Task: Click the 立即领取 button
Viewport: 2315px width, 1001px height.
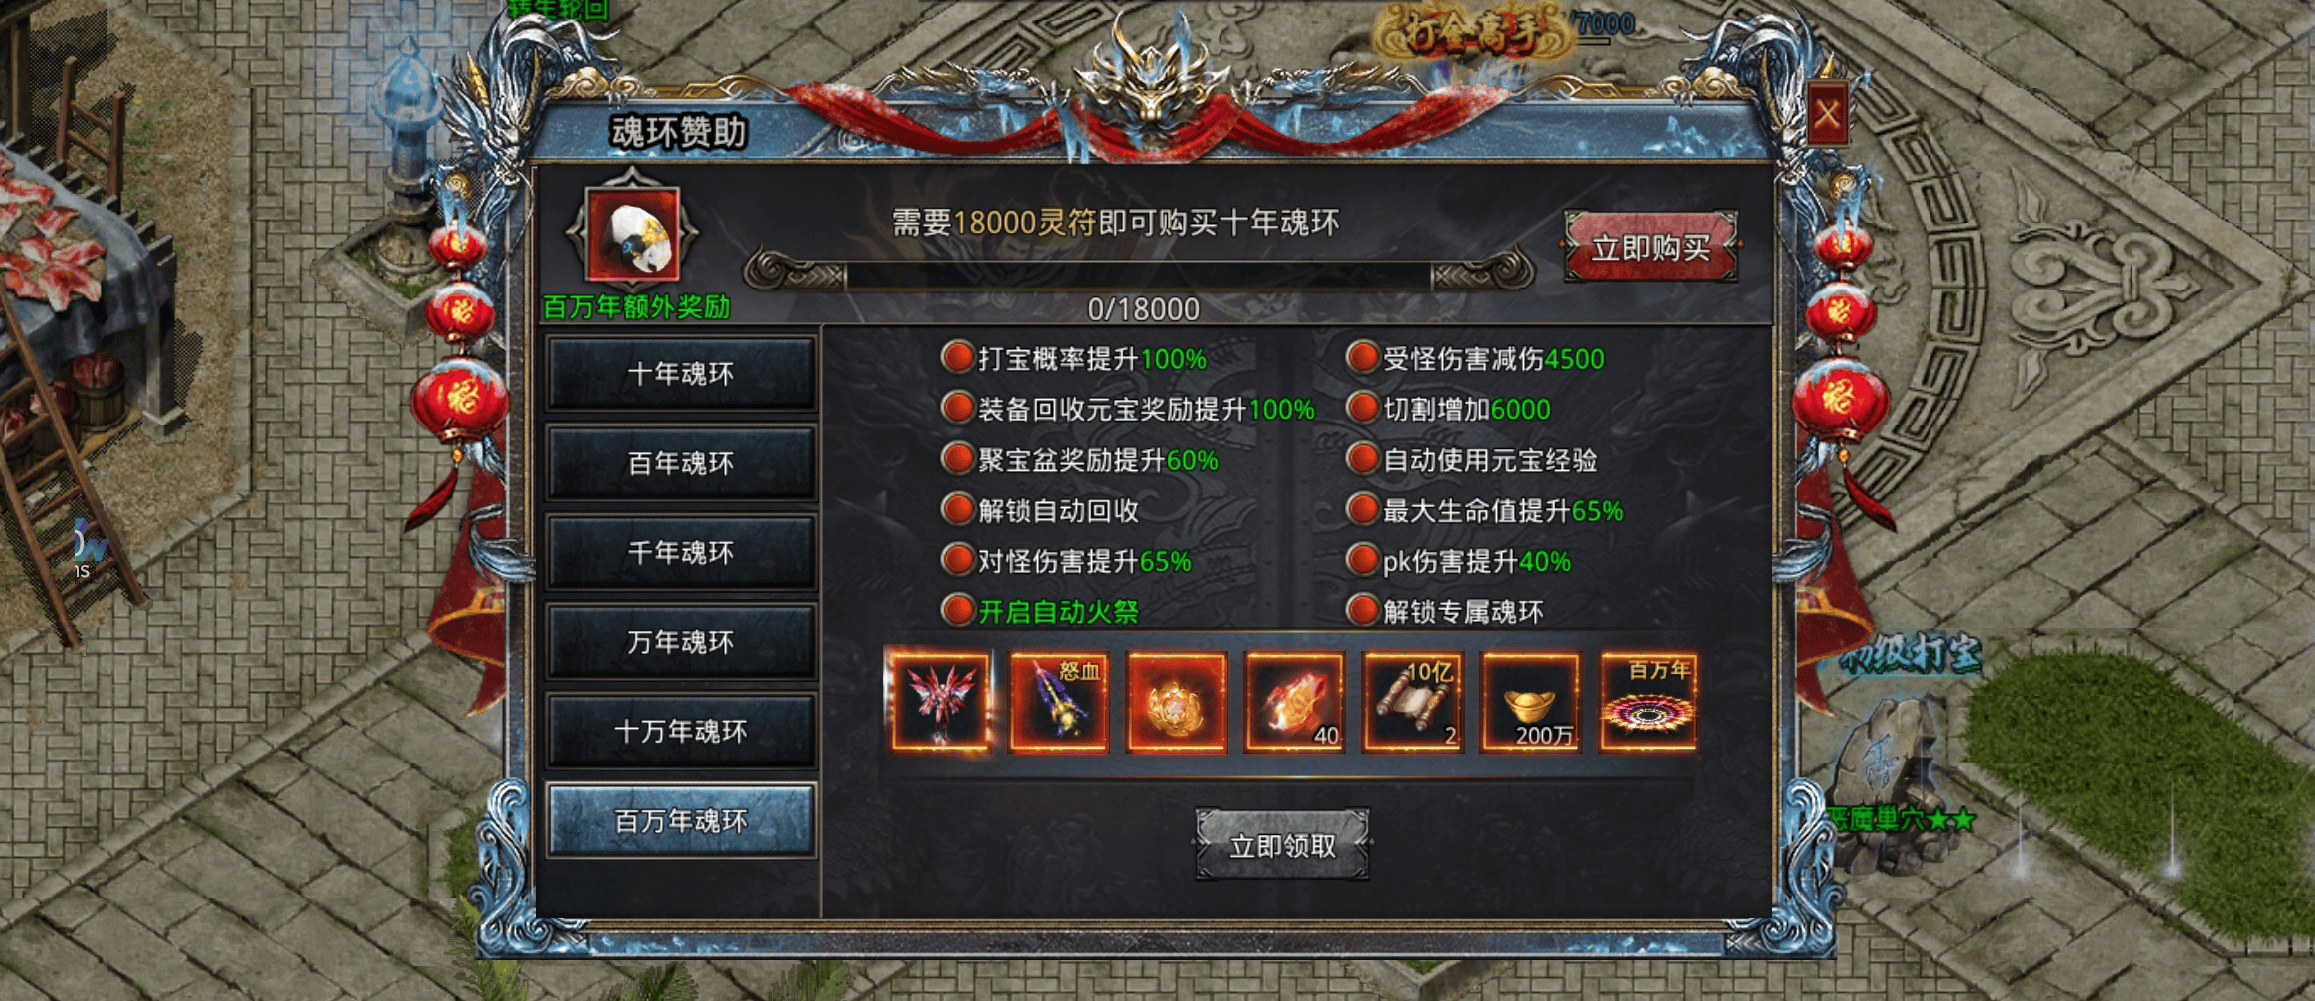Action: (1282, 845)
